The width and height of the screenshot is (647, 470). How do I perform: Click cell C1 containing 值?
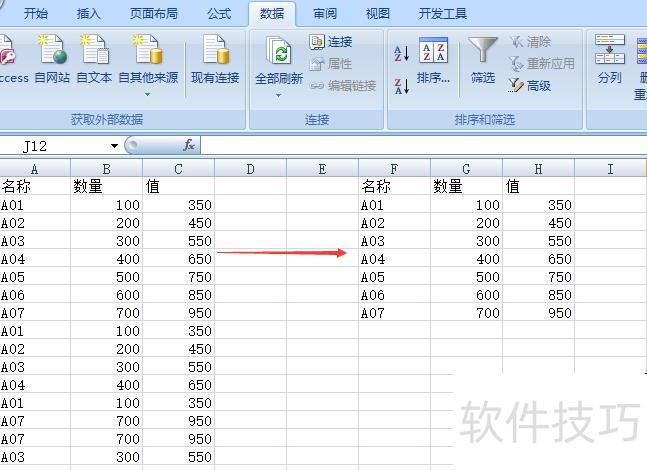[x=178, y=187]
